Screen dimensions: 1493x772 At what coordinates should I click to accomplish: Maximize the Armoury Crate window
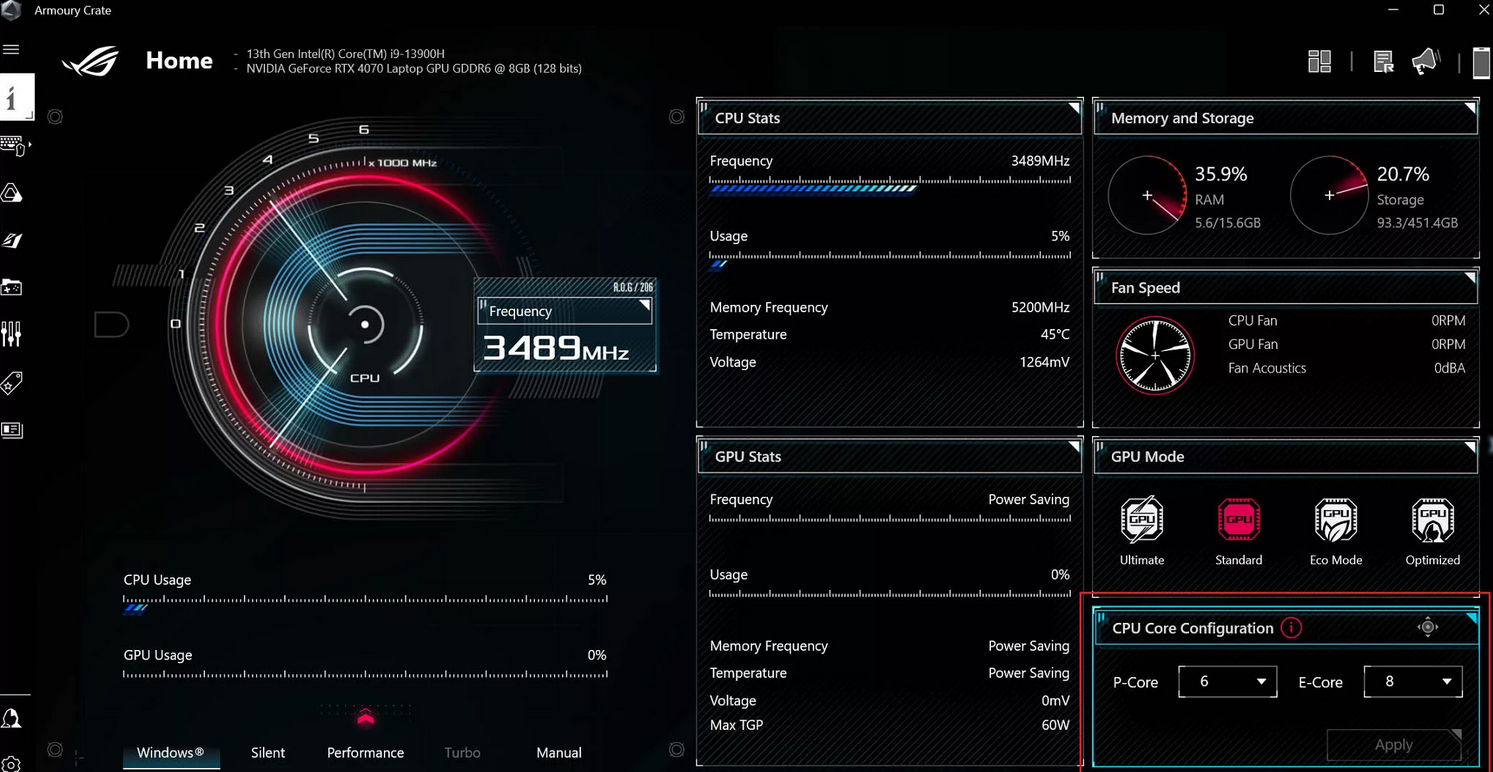(x=1439, y=10)
